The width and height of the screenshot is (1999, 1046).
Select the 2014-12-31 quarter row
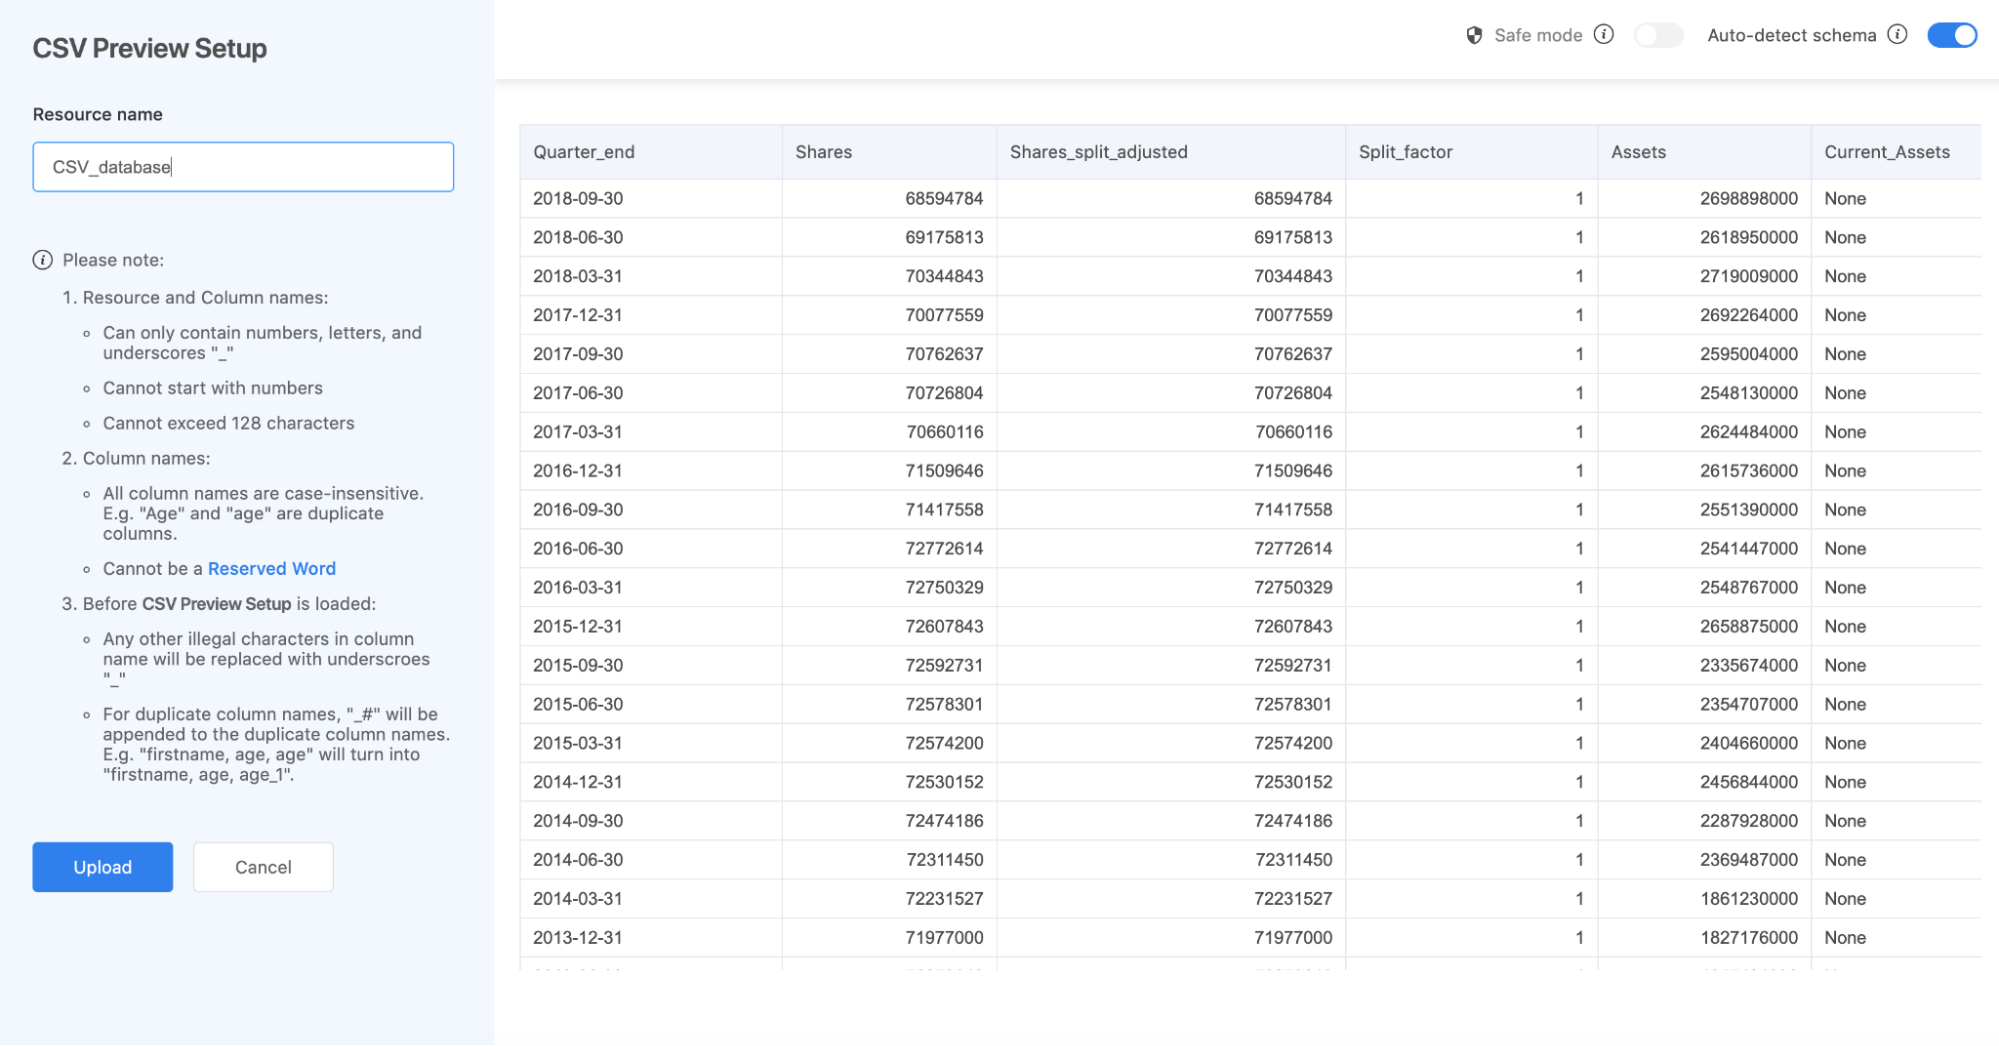tap(578, 781)
